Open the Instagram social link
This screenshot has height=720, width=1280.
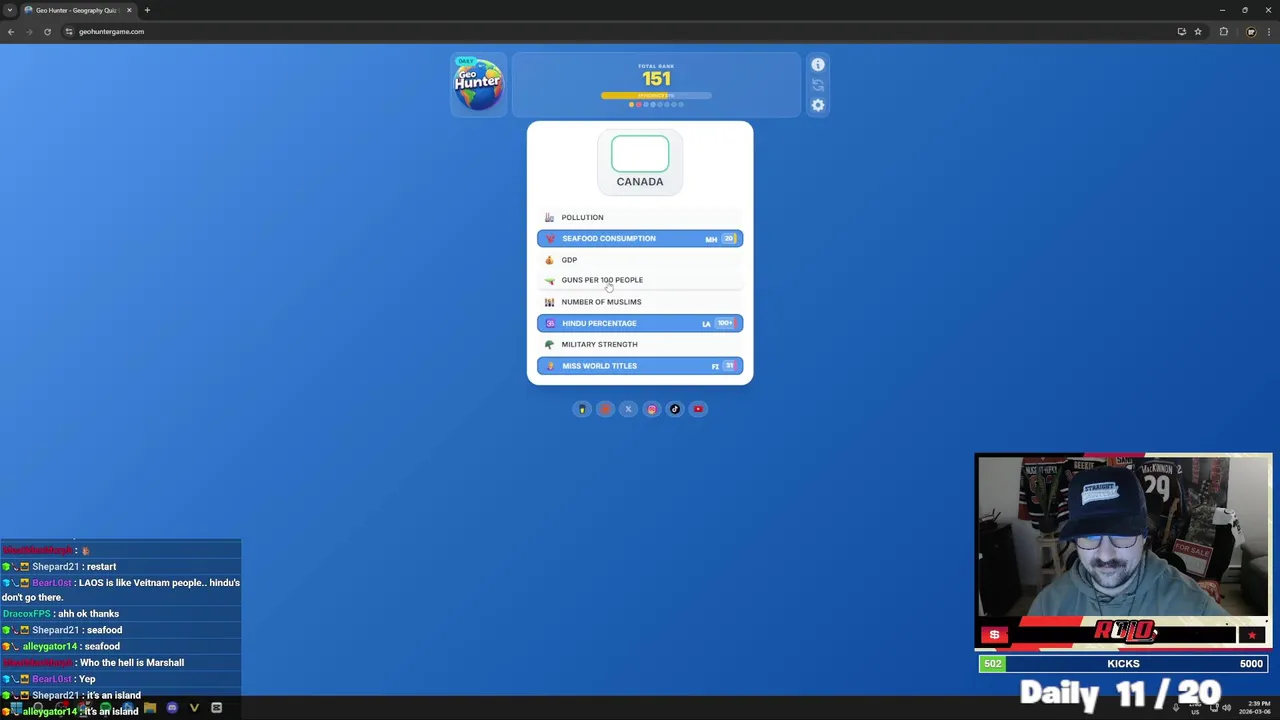(x=652, y=409)
